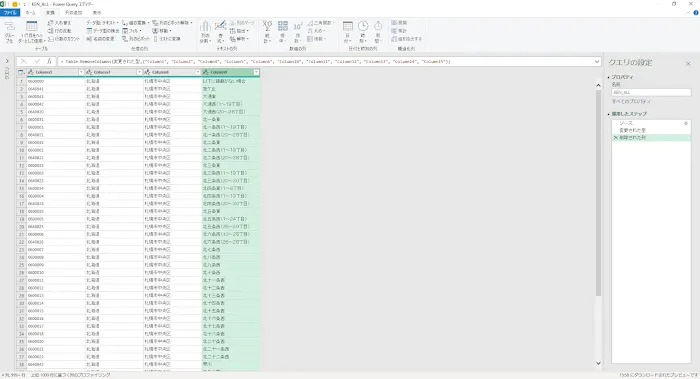Open the Trigonometry (三角関数) dropdown
Viewport: 700px width, 379px height.
point(321,23)
